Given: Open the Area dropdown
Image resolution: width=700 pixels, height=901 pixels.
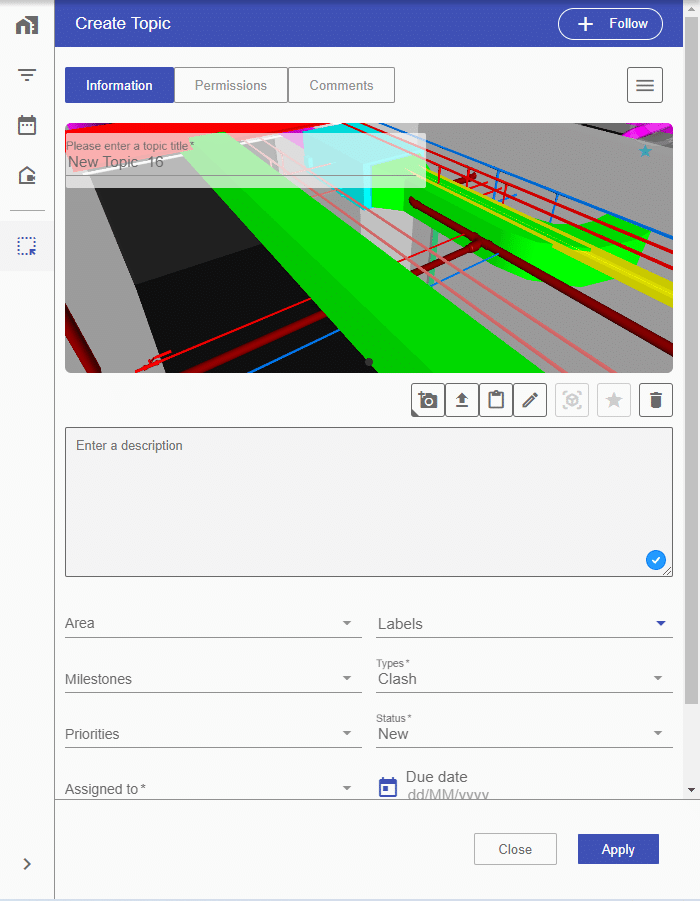Looking at the screenshot, I should 213,623.
